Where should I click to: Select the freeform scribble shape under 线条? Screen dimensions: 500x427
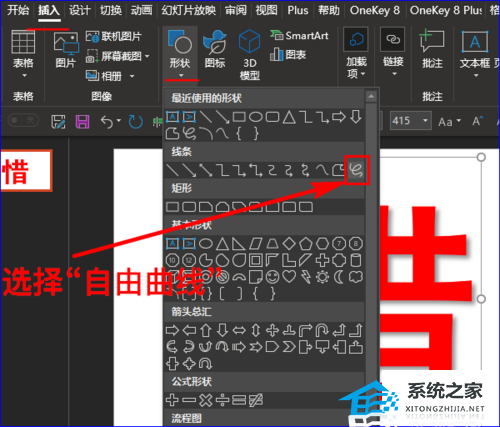pos(356,170)
